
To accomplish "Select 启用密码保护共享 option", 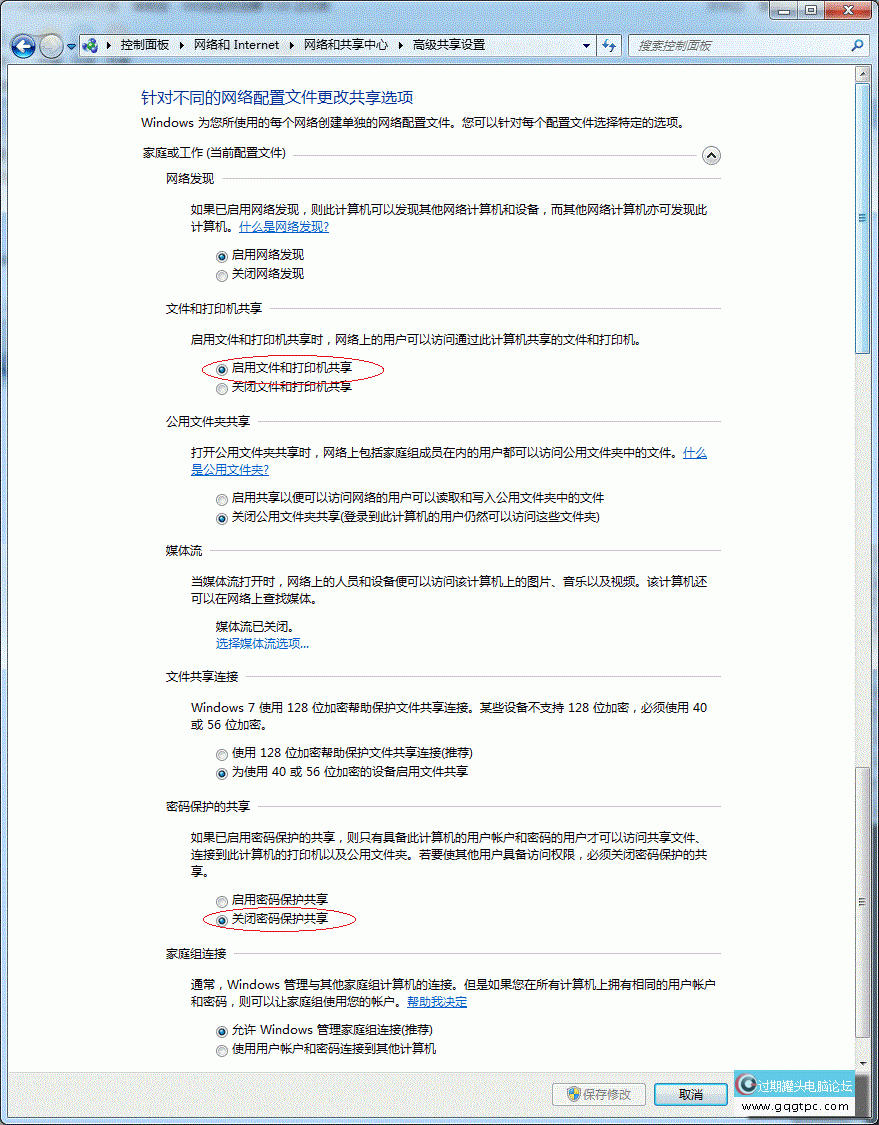I will [x=221, y=901].
